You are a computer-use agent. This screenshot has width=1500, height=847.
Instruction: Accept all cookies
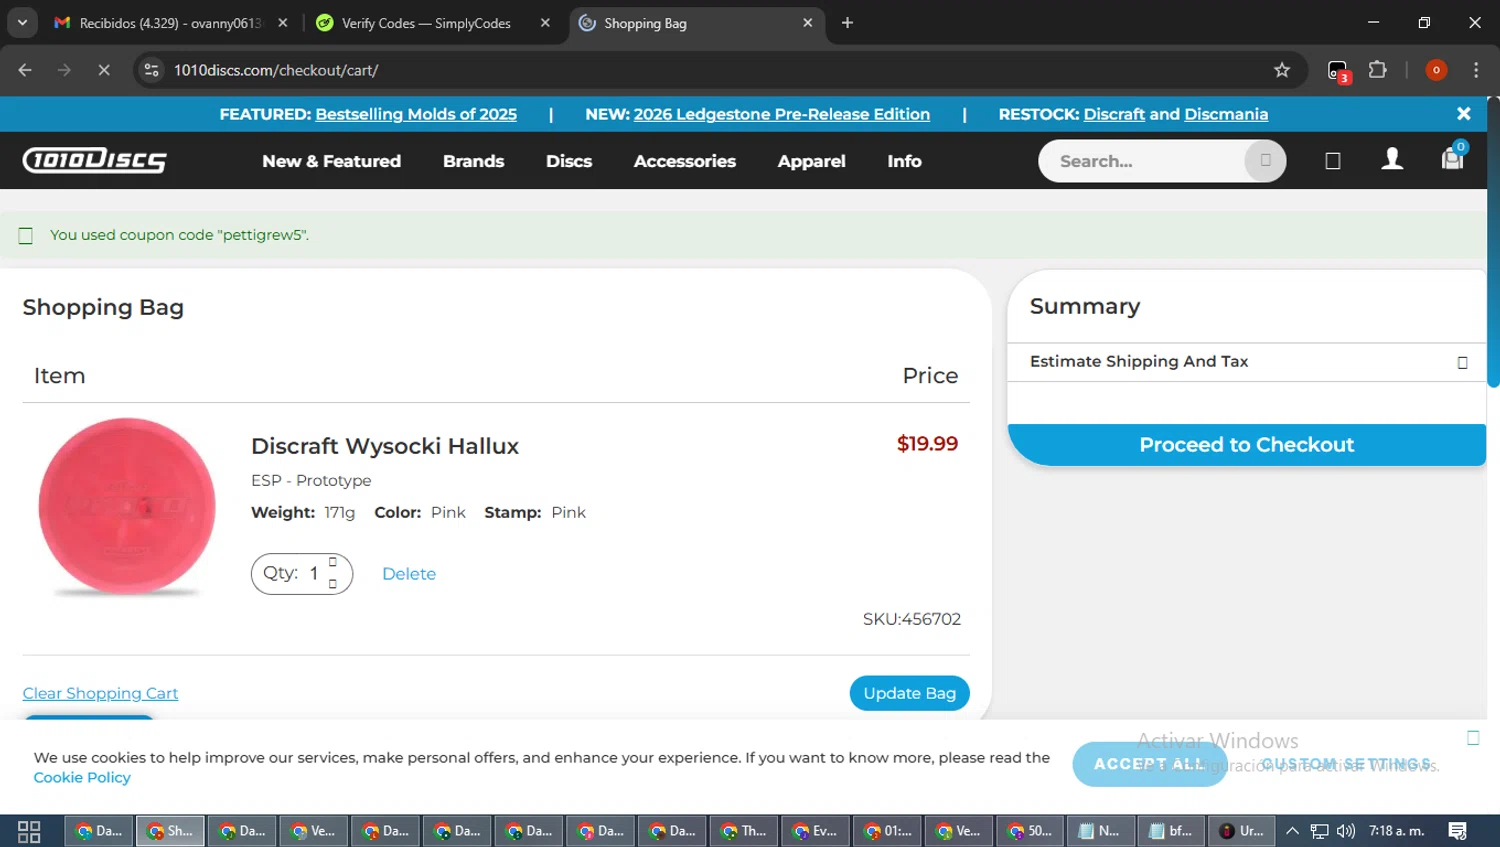click(x=1150, y=764)
